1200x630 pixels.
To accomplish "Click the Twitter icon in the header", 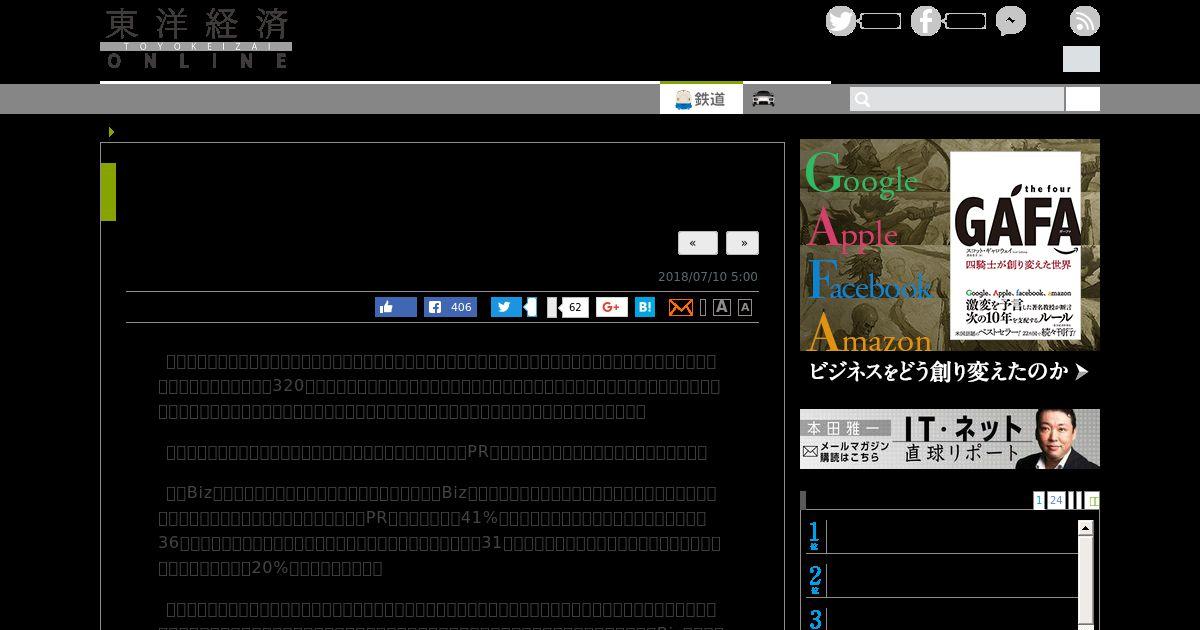I will pyautogui.click(x=841, y=21).
